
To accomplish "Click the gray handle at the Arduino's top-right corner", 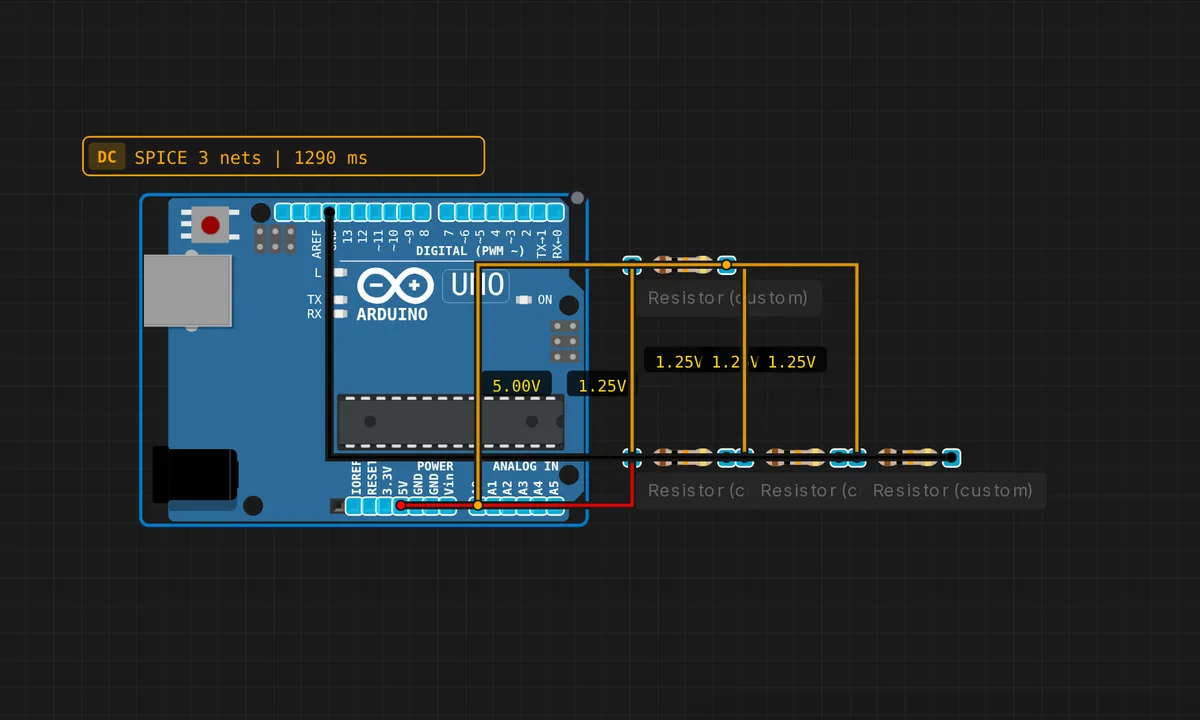I will point(577,198).
